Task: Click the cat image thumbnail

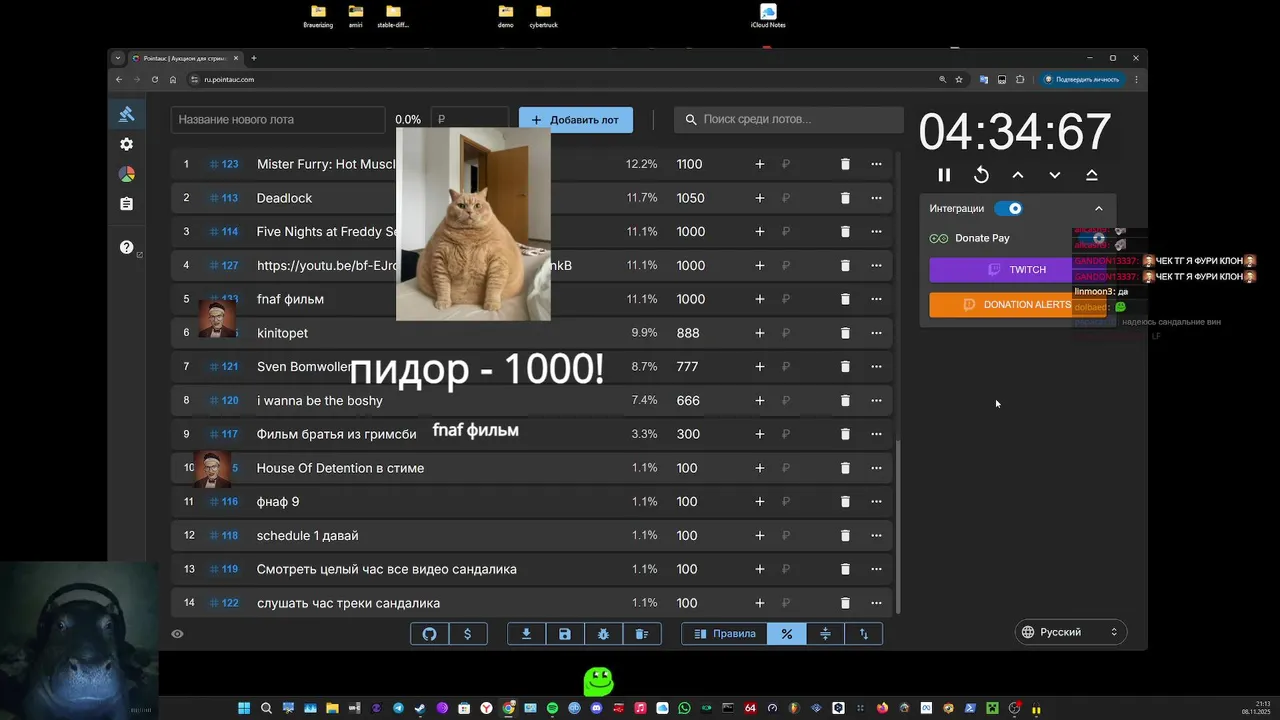Action: click(473, 224)
